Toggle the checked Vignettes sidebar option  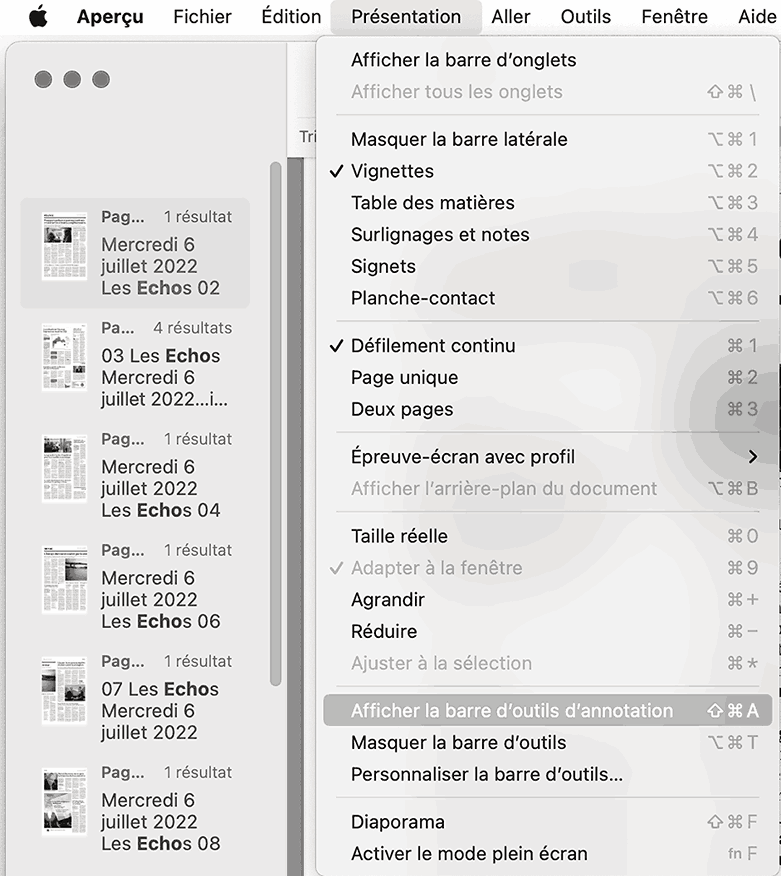(x=547, y=171)
